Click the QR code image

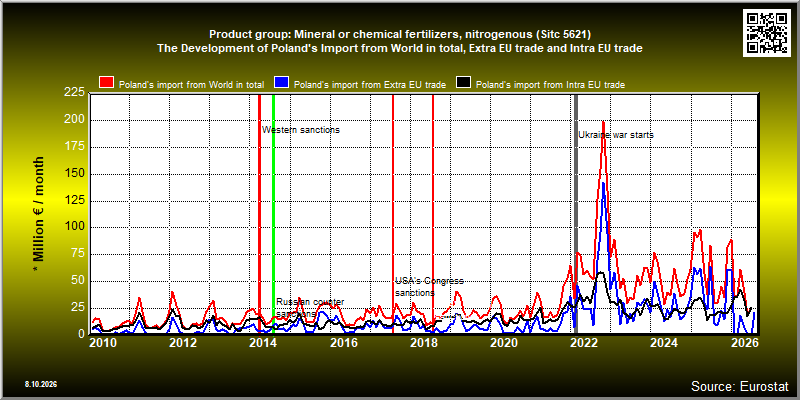(768, 32)
